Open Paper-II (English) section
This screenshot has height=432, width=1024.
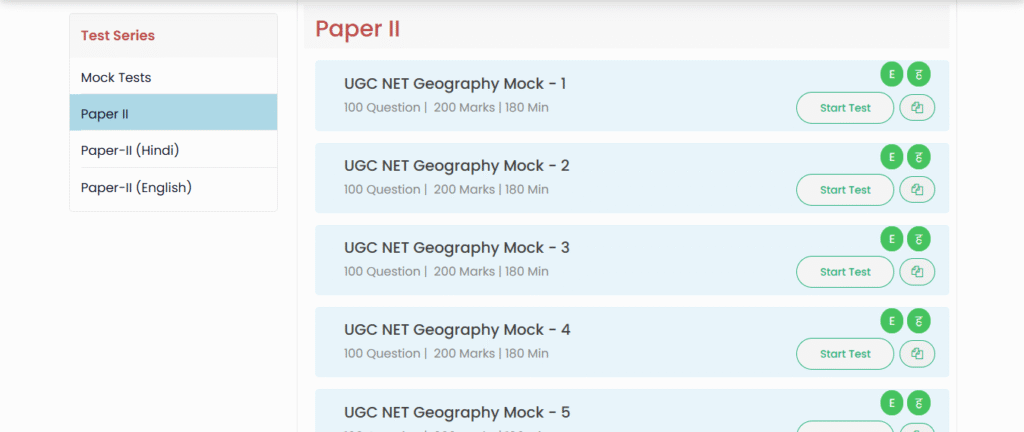coord(173,187)
